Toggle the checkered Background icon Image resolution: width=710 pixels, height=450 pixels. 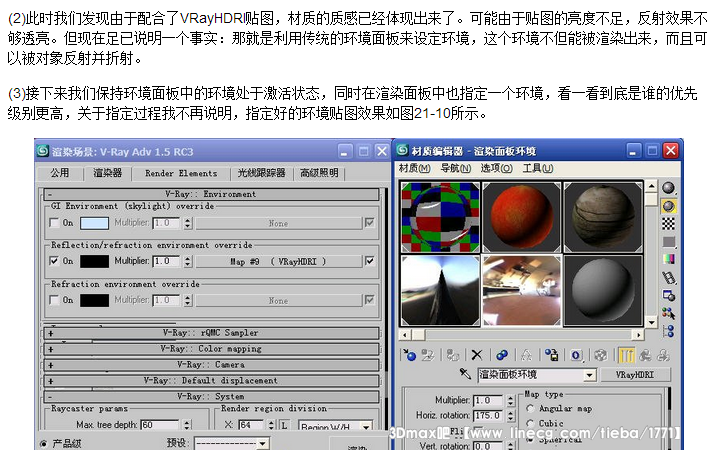[668, 224]
